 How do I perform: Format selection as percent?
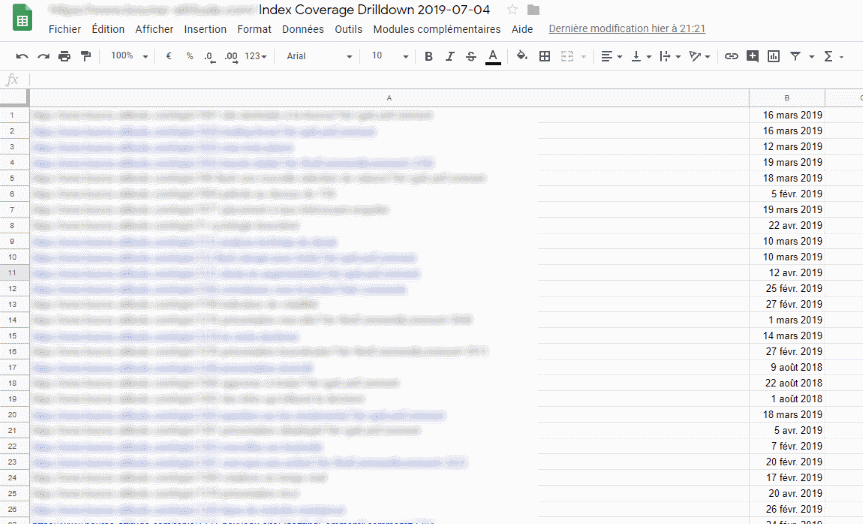point(189,57)
